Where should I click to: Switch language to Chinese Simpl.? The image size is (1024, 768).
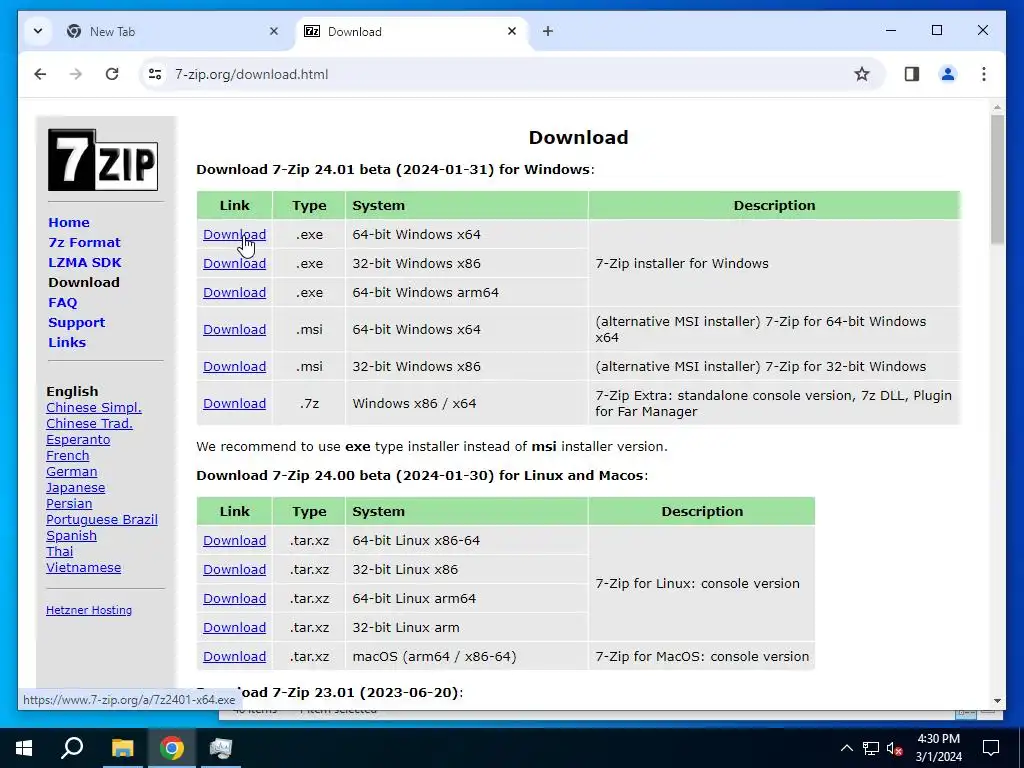pyautogui.click(x=93, y=408)
